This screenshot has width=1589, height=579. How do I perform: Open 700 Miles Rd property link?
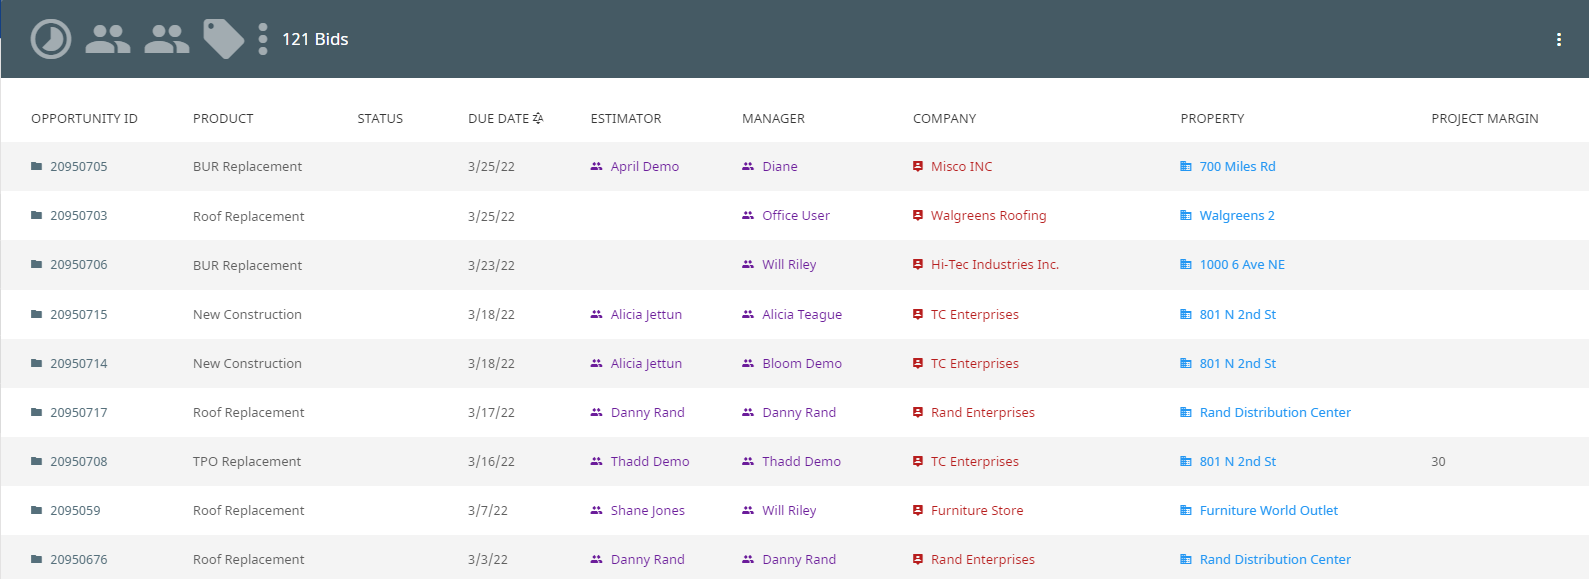point(1238,166)
